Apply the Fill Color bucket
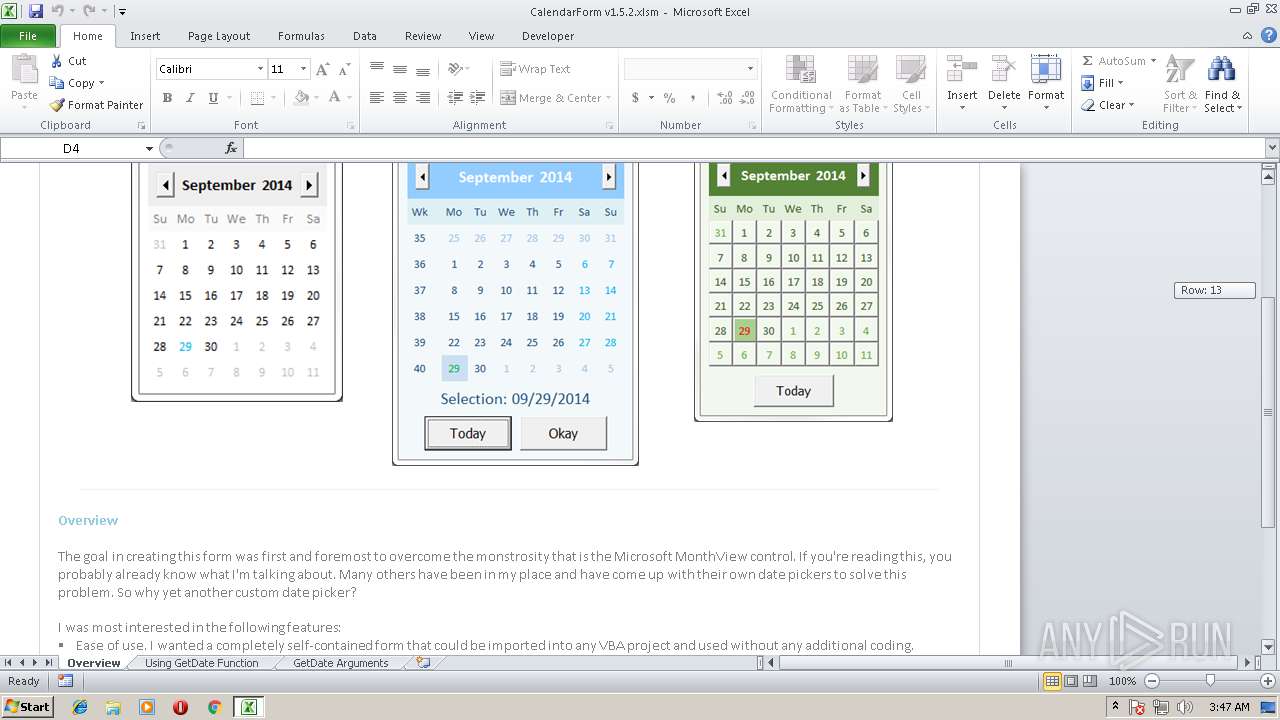 [x=301, y=98]
